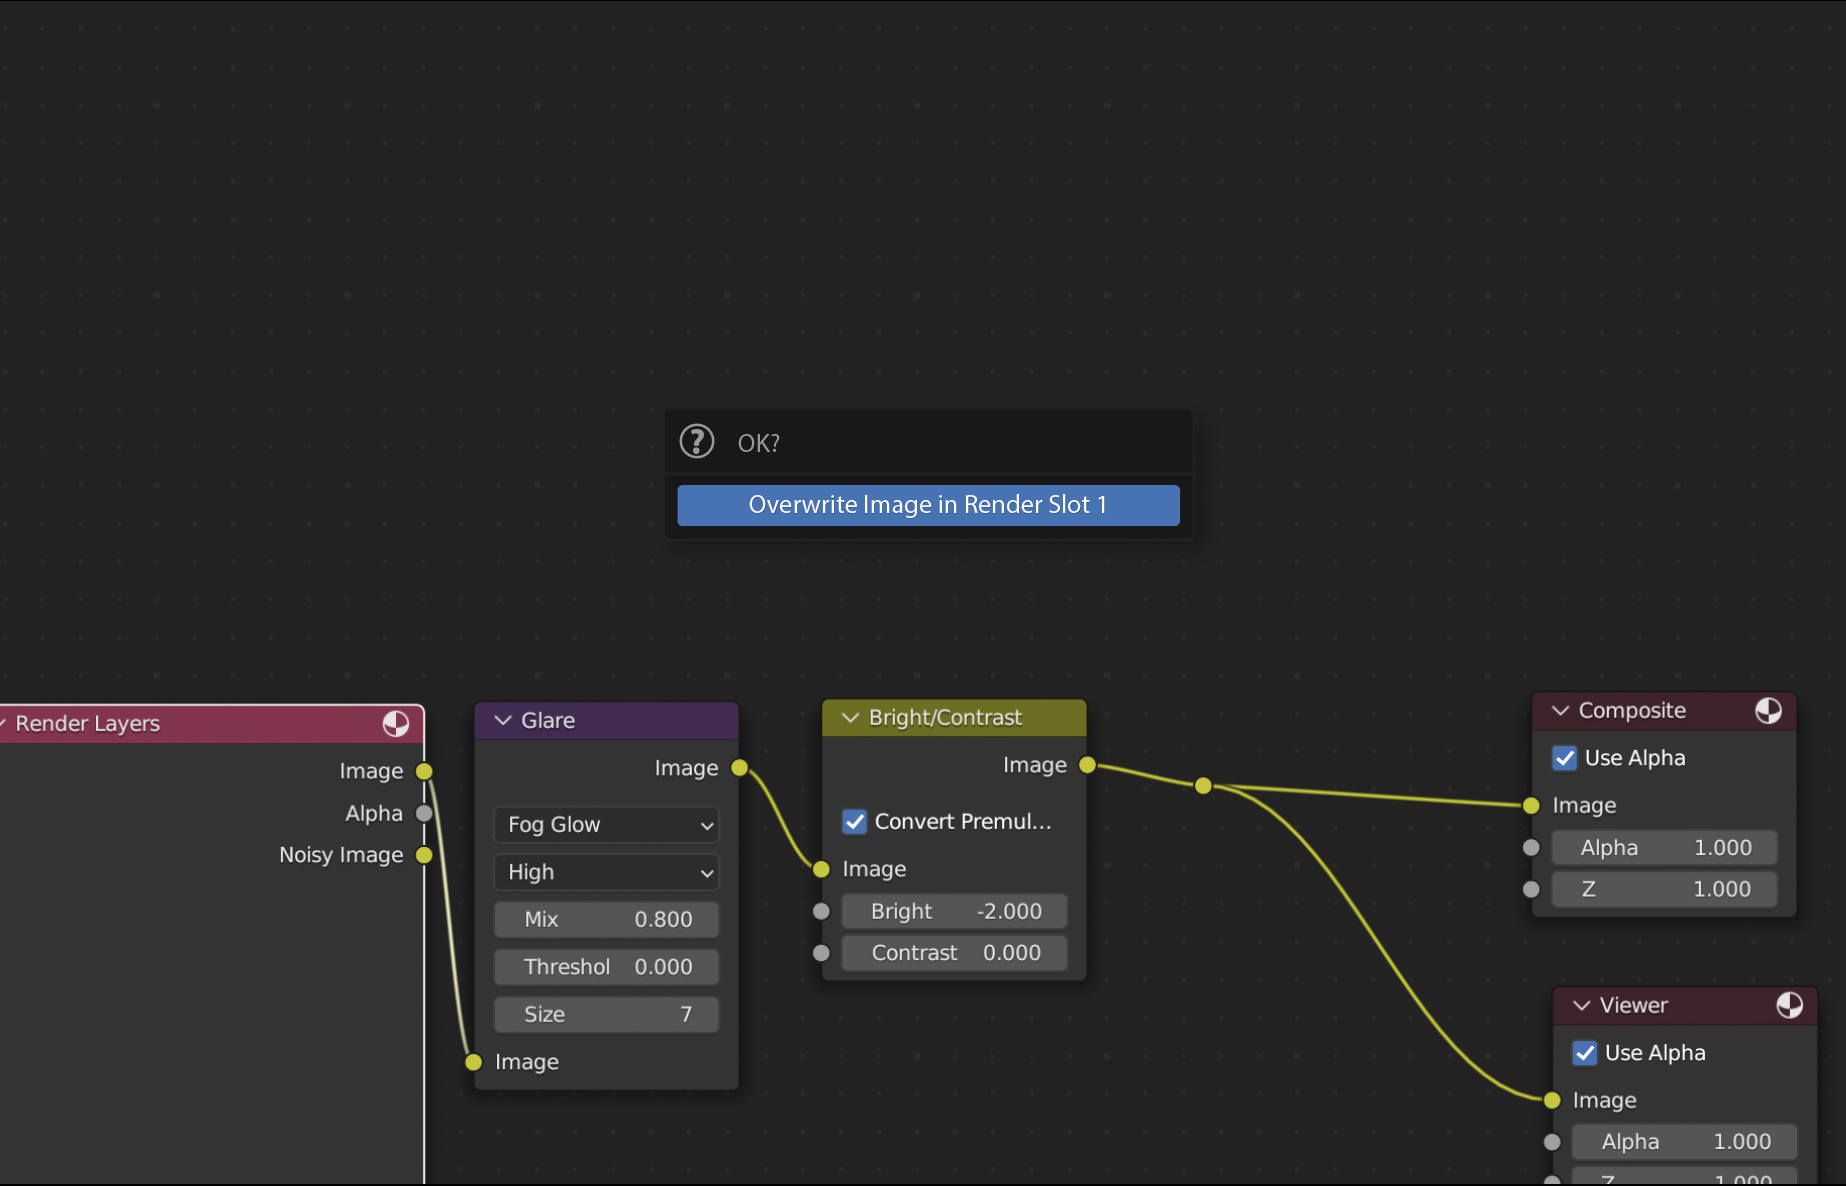Image resolution: width=1846 pixels, height=1186 pixels.
Task: Click the Contrast 0.000 value field
Action: click(x=954, y=953)
